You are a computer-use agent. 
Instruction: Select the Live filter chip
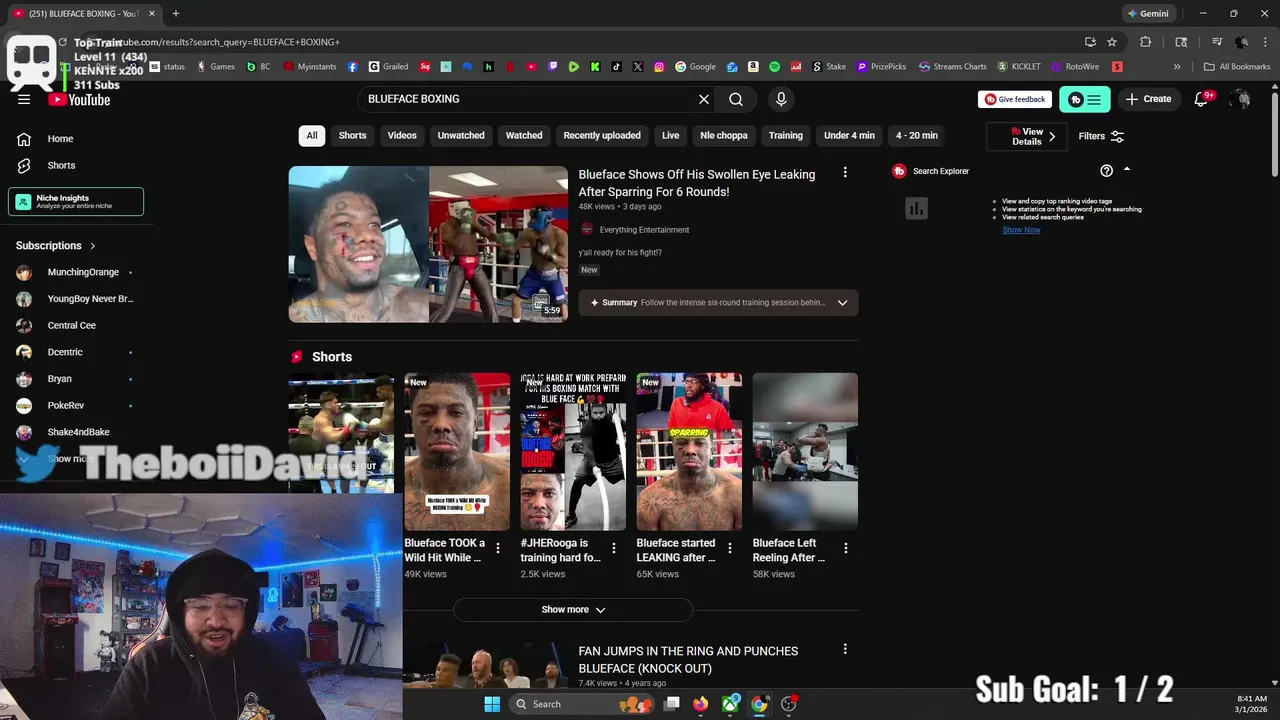pos(670,136)
